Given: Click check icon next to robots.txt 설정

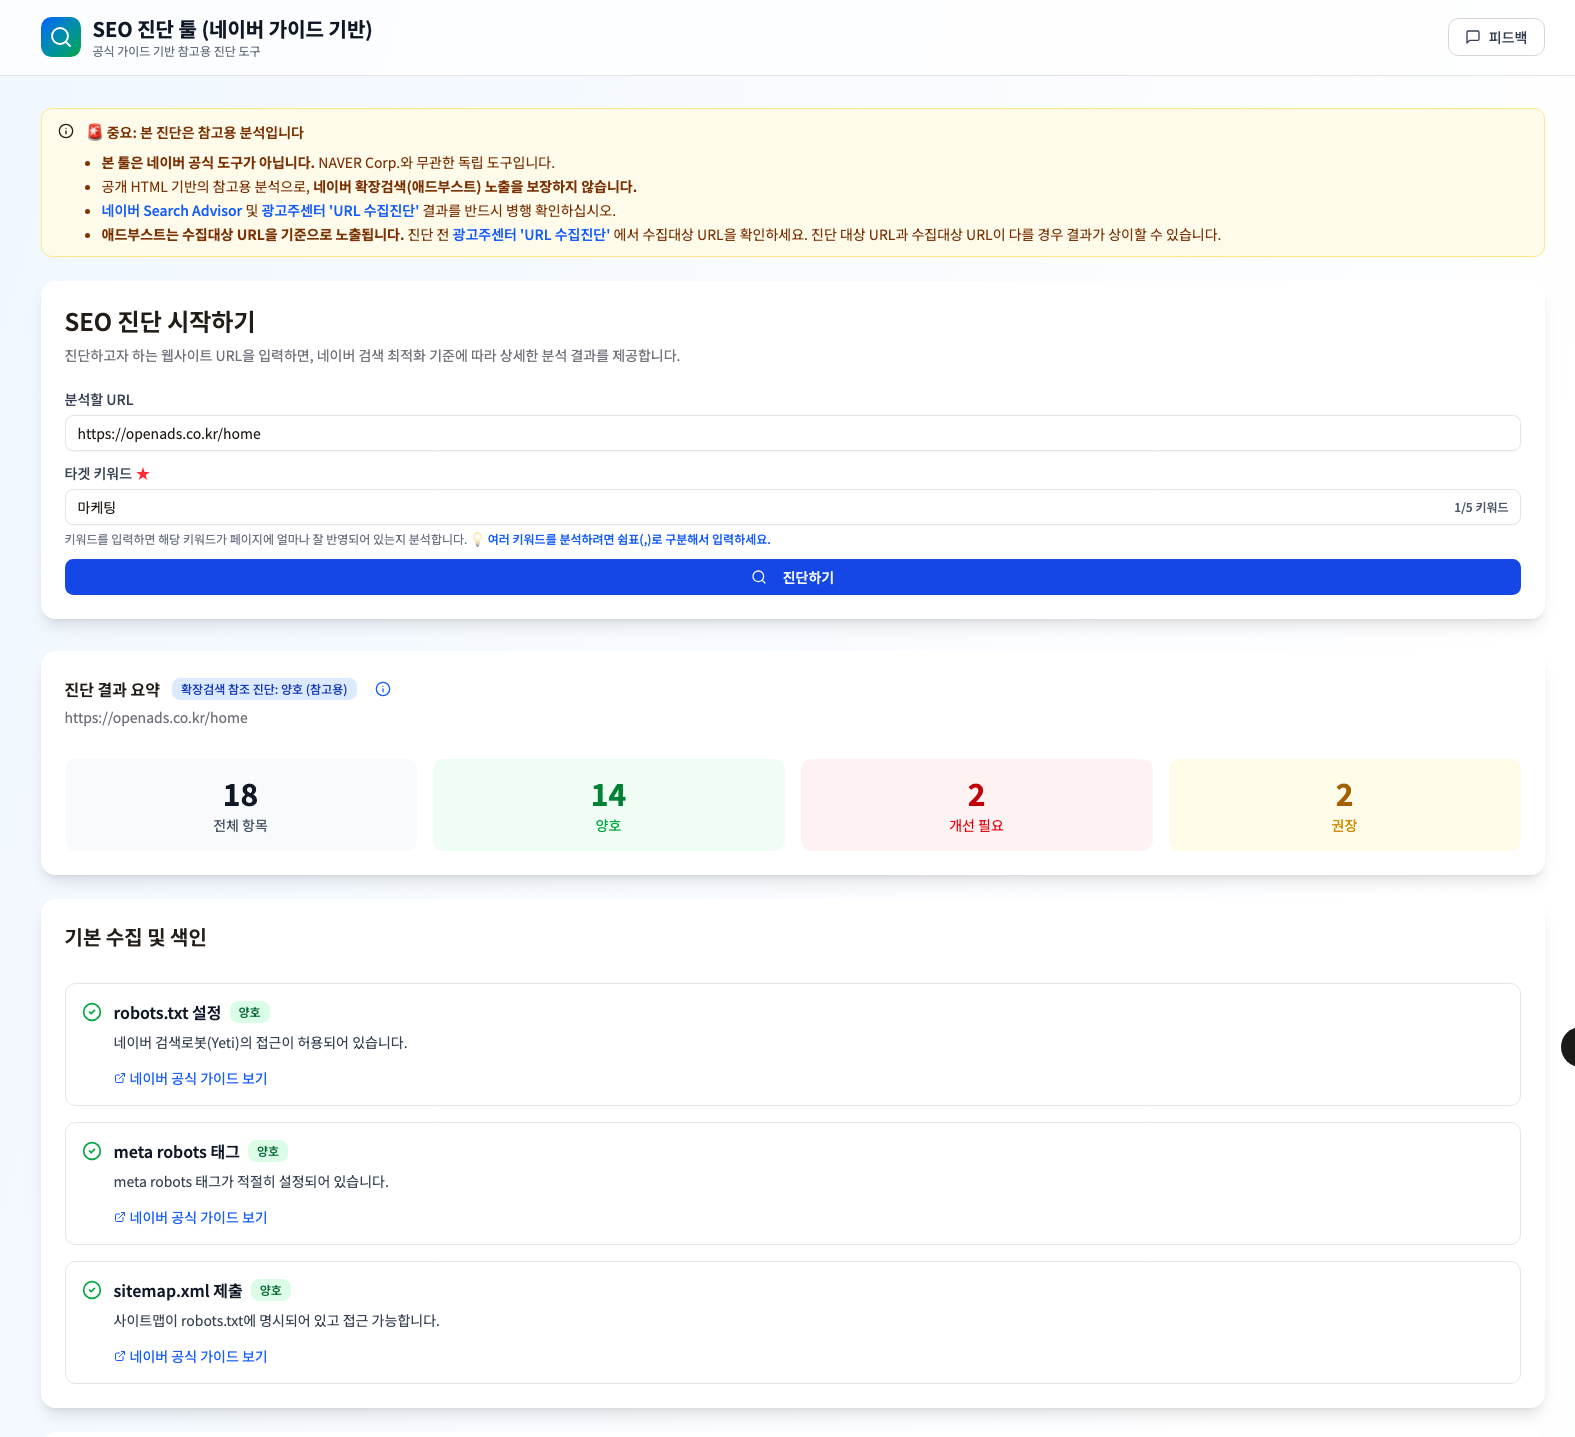Looking at the screenshot, I should 92,1012.
